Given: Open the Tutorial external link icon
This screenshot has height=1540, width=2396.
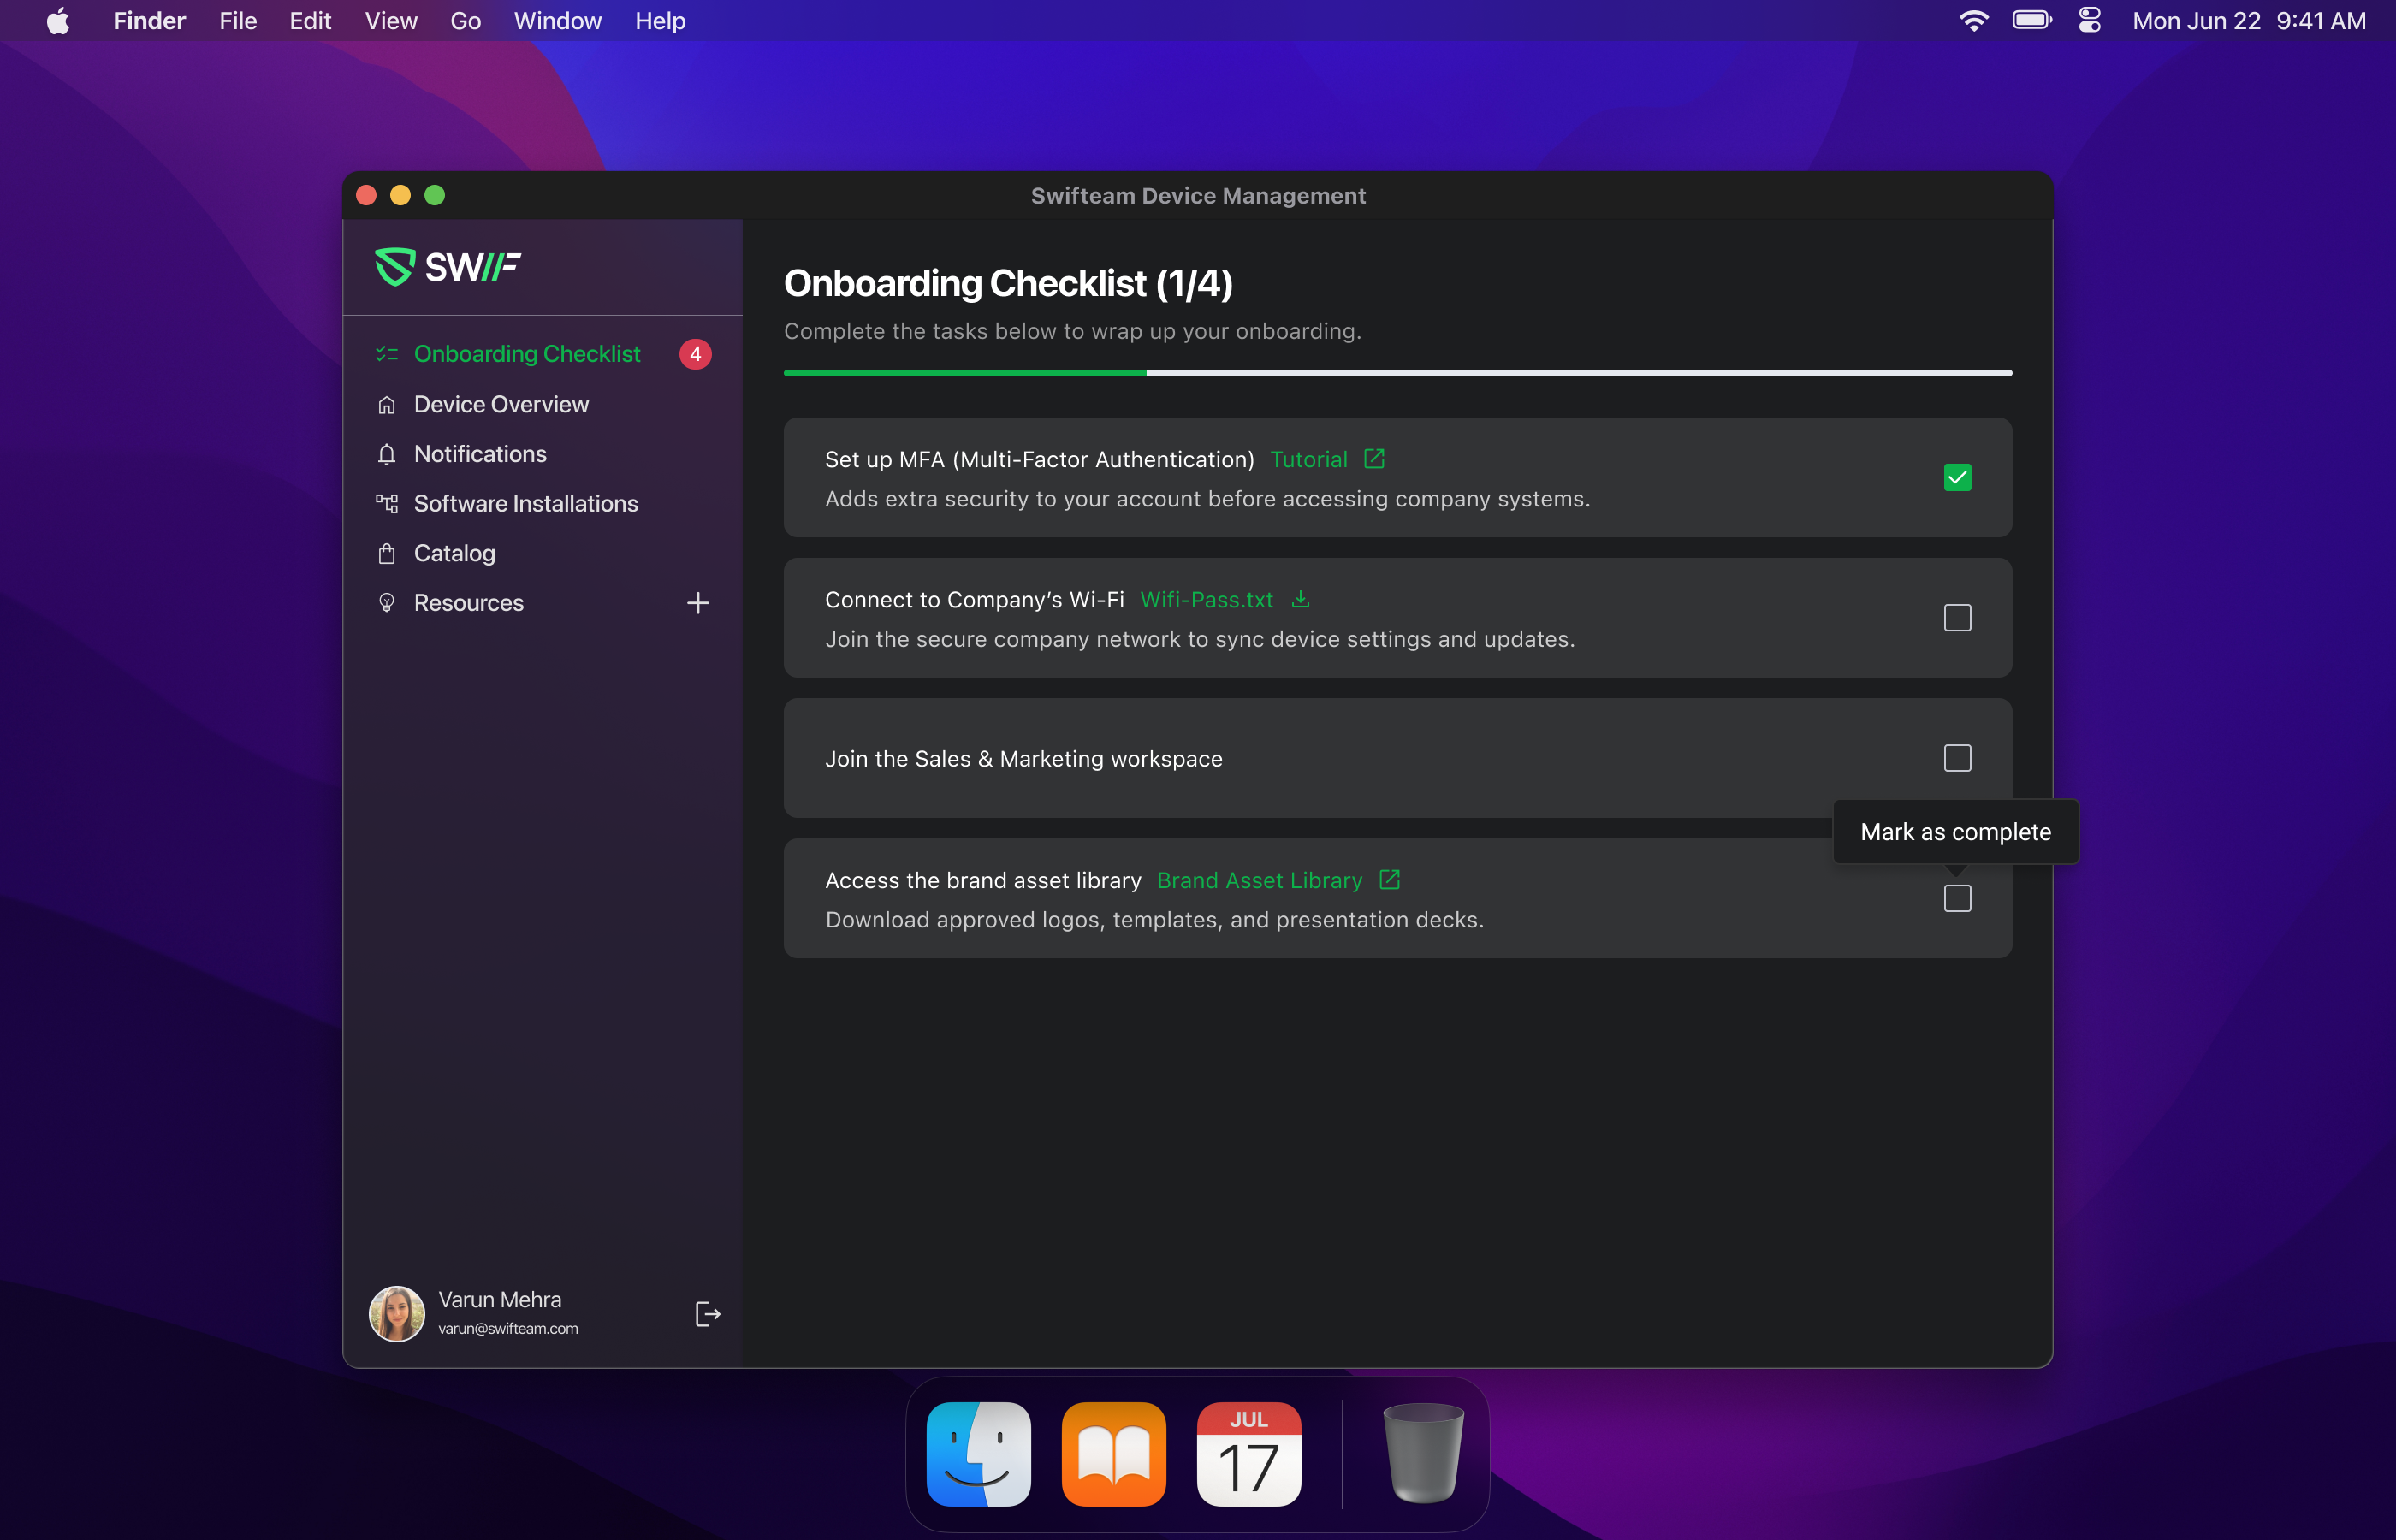Looking at the screenshot, I should (1374, 459).
